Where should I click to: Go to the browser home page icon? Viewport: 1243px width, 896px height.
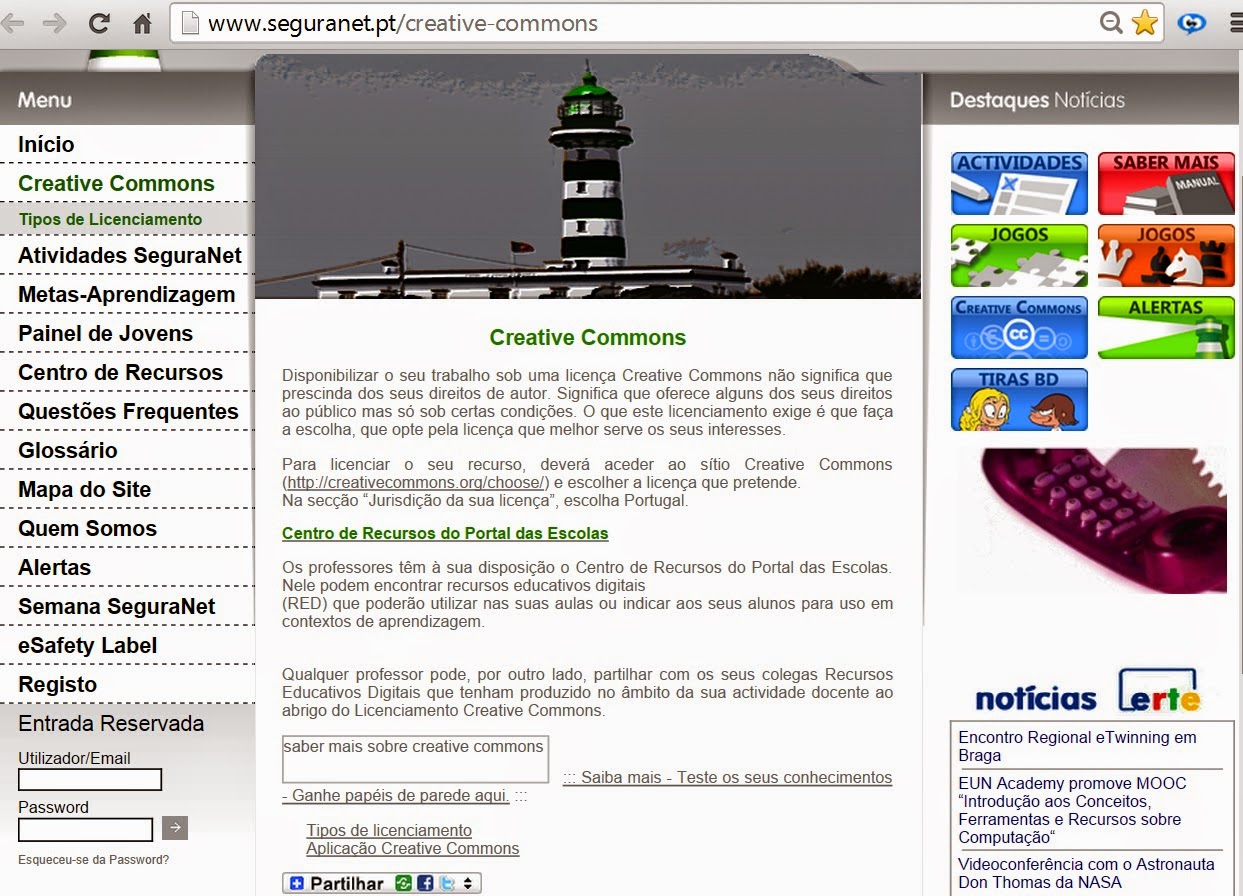pos(143,23)
